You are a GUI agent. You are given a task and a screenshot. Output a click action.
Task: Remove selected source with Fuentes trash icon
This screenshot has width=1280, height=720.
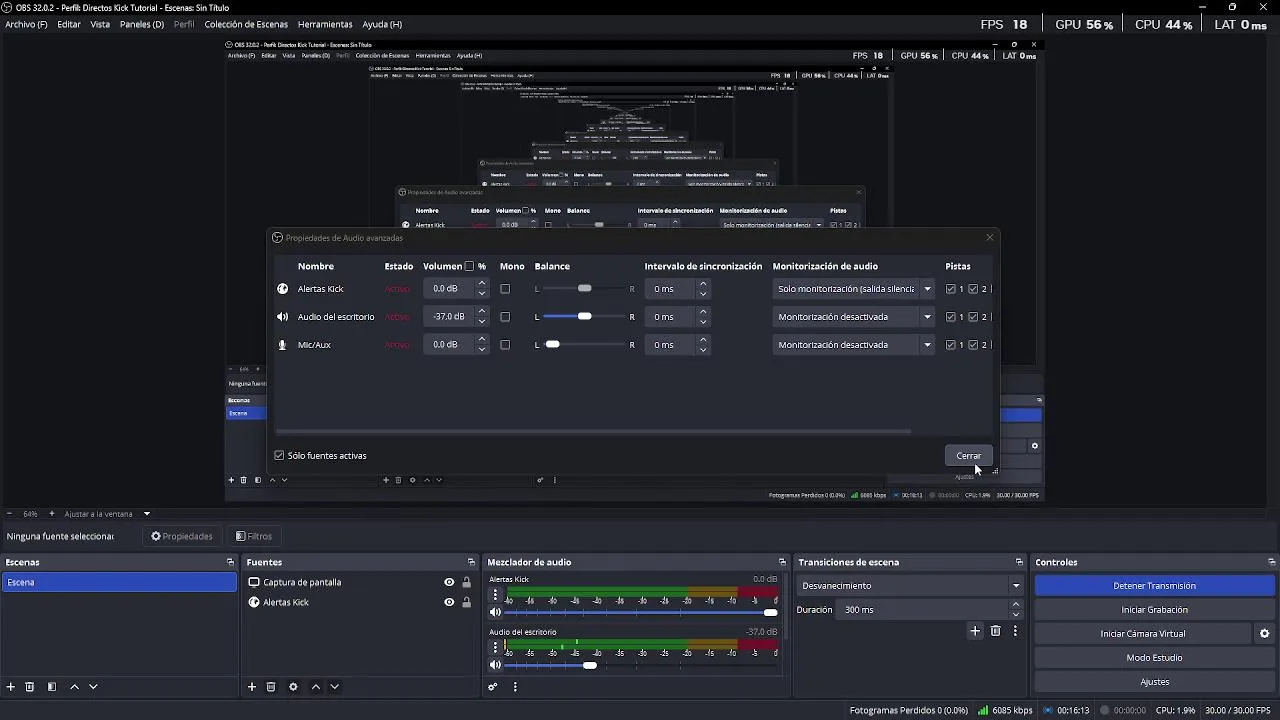pyautogui.click(x=271, y=687)
